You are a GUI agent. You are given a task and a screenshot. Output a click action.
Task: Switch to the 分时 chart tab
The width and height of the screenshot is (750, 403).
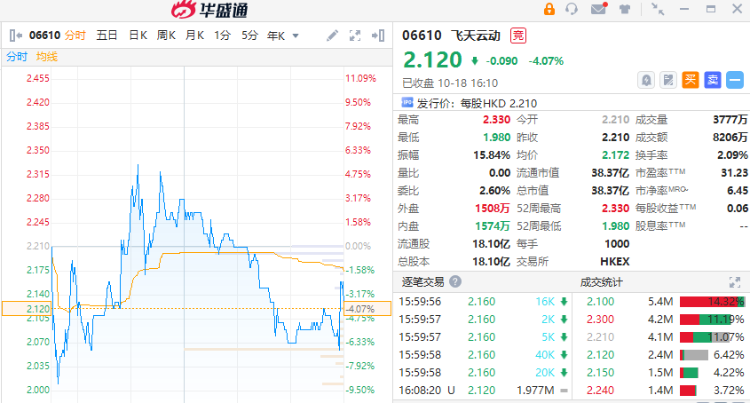pos(75,35)
